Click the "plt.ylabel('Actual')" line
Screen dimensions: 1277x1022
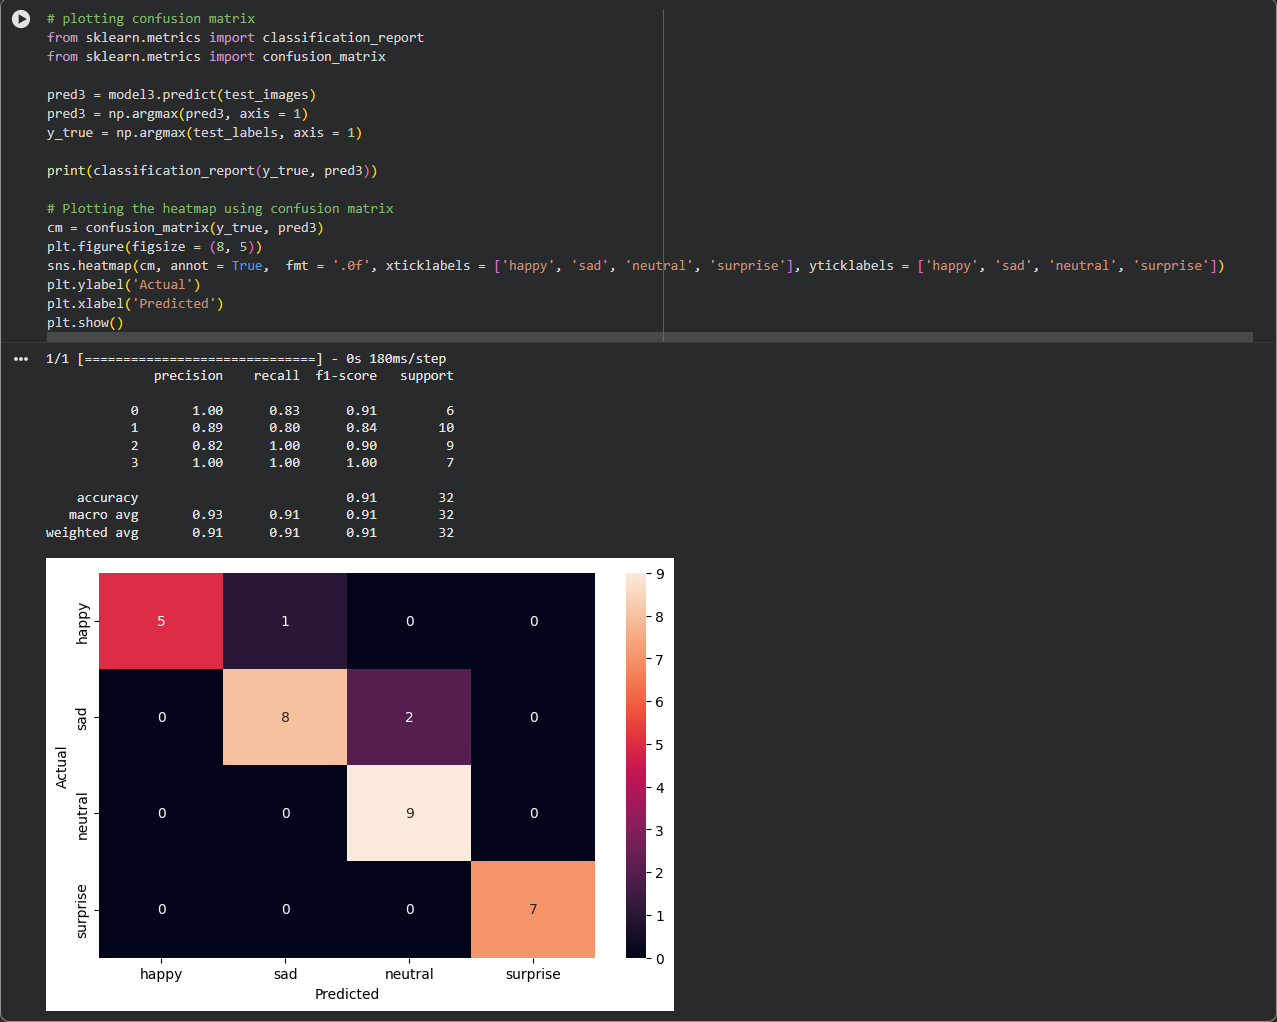click(x=124, y=285)
